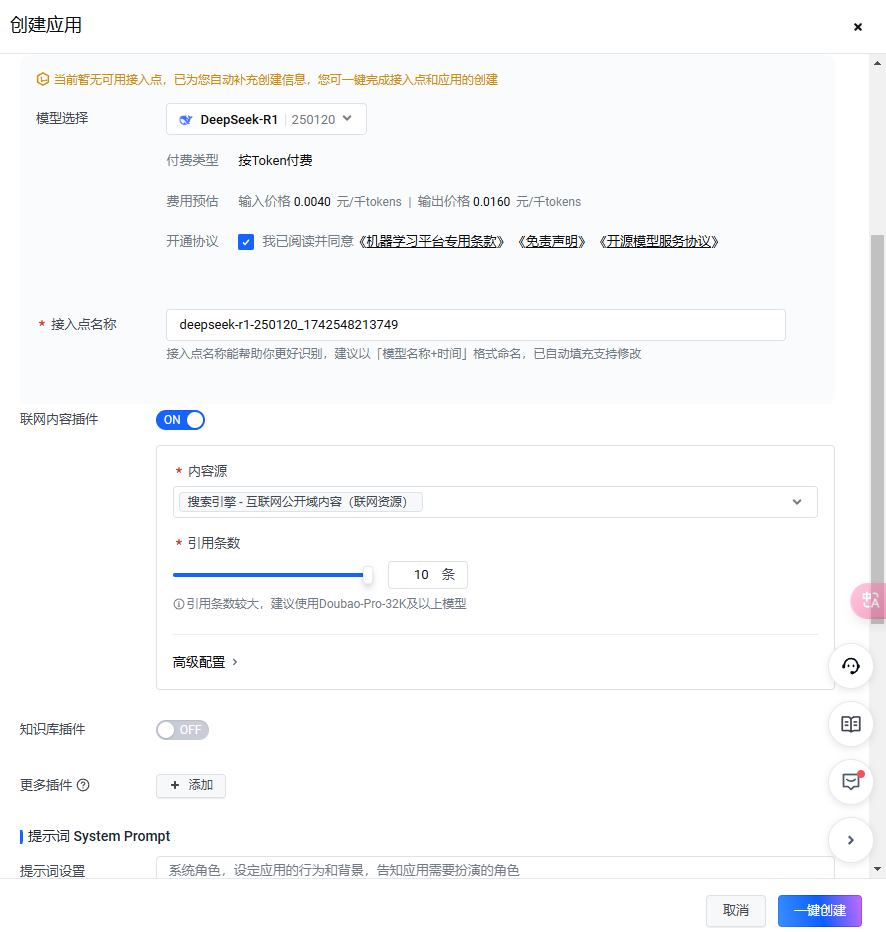Open the feedback message icon
This screenshot has width=886, height=932.
click(x=851, y=781)
